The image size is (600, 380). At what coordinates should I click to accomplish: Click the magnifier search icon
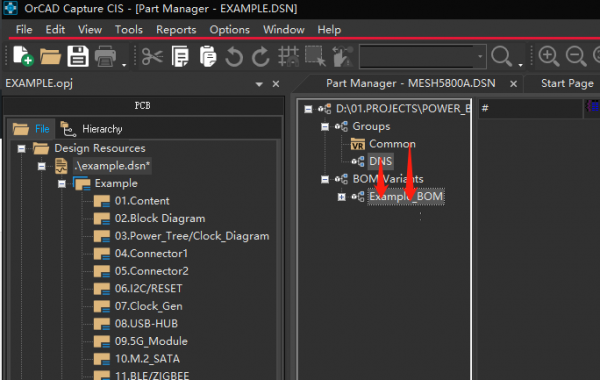click(x=501, y=57)
